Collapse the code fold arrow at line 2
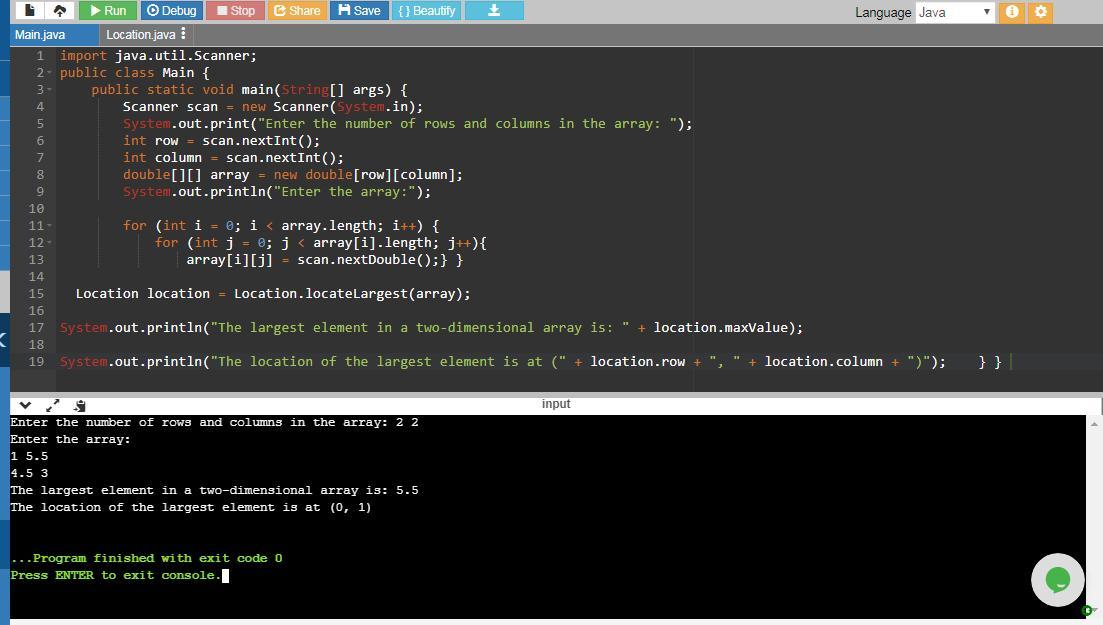Screen dimensions: 1103x625 (48, 73)
